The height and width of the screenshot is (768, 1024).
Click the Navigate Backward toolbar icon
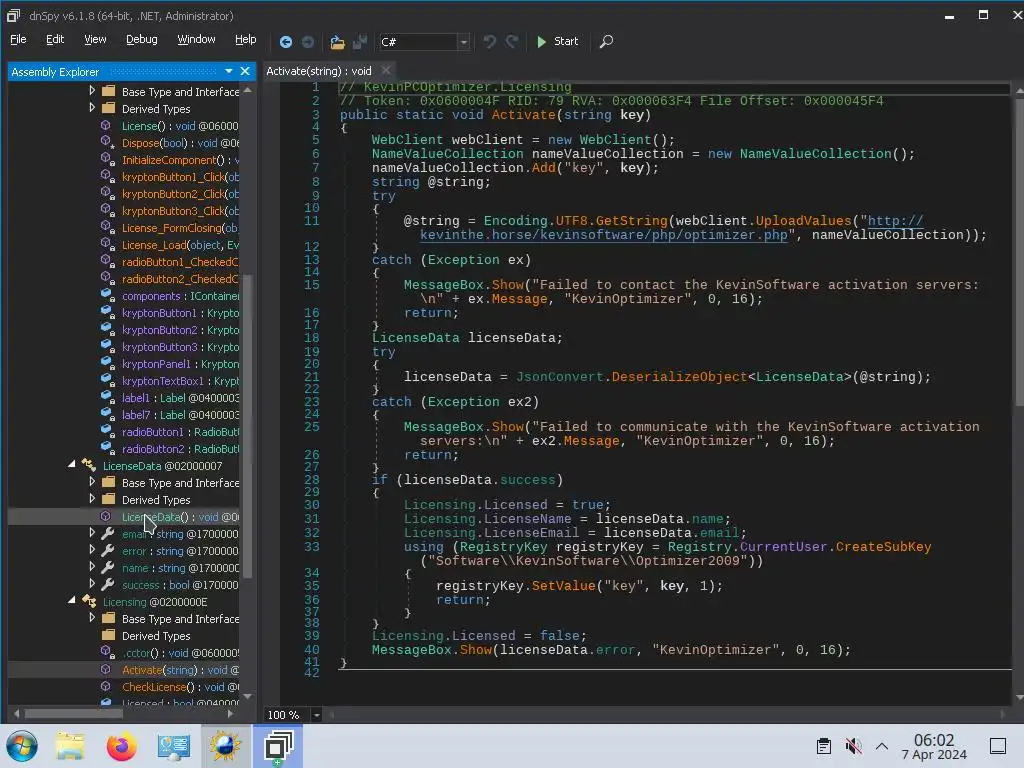(285, 42)
